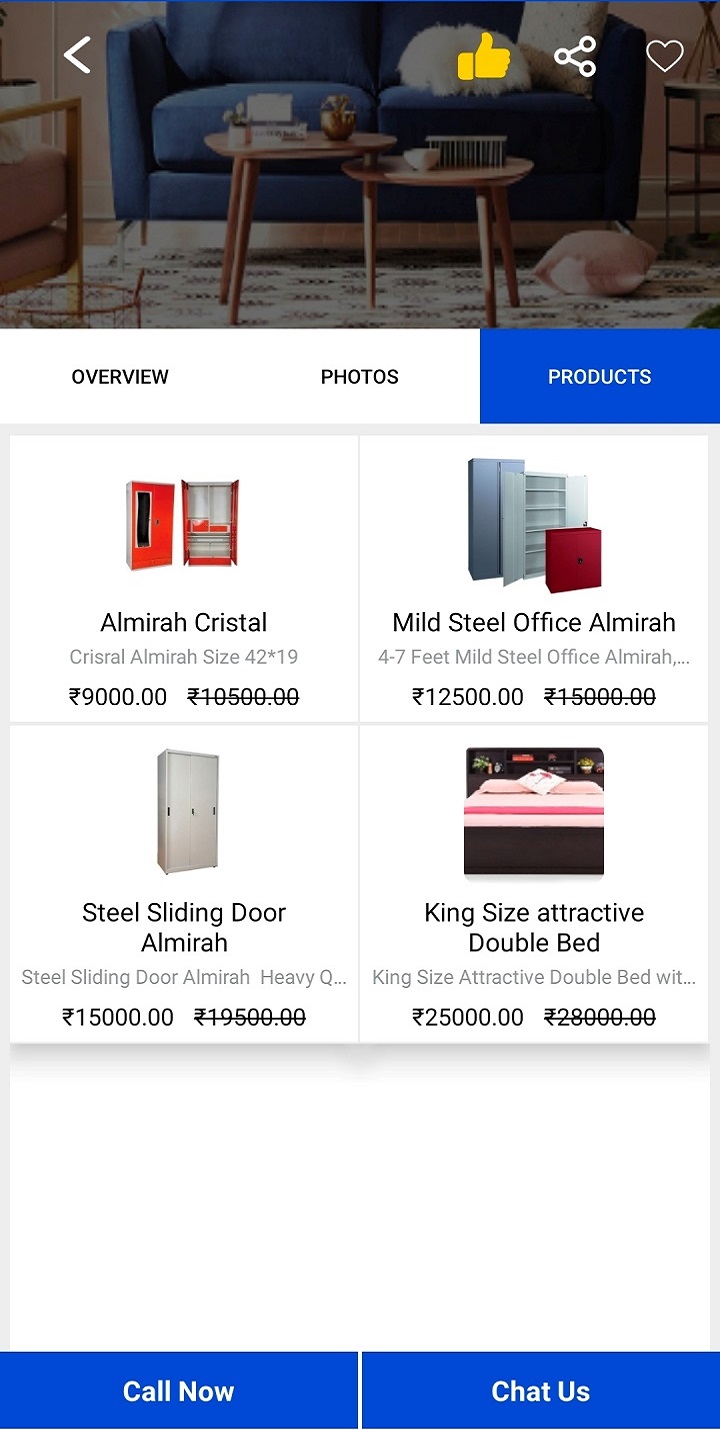This screenshot has height=1430, width=720.
Task: Open the share icon
Action: tap(575, 56)
